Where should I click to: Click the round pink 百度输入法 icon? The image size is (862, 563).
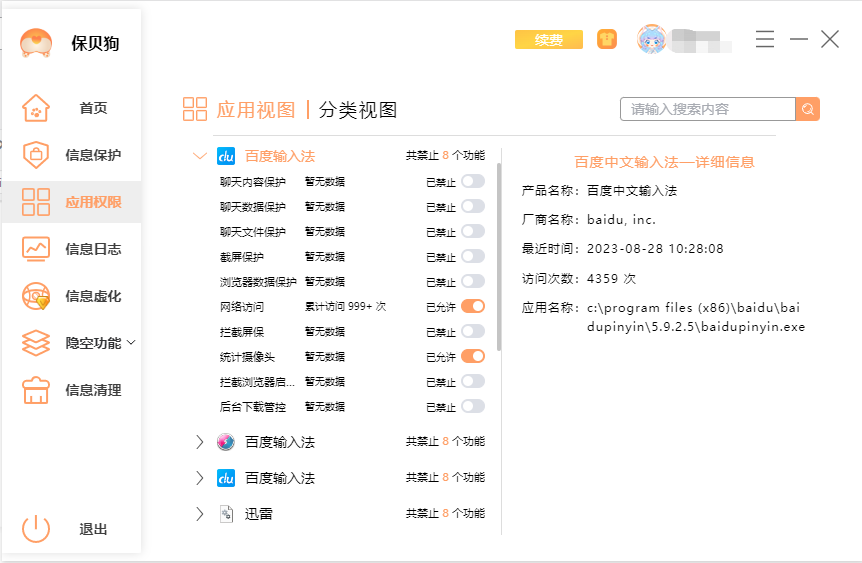coord(226,441)
